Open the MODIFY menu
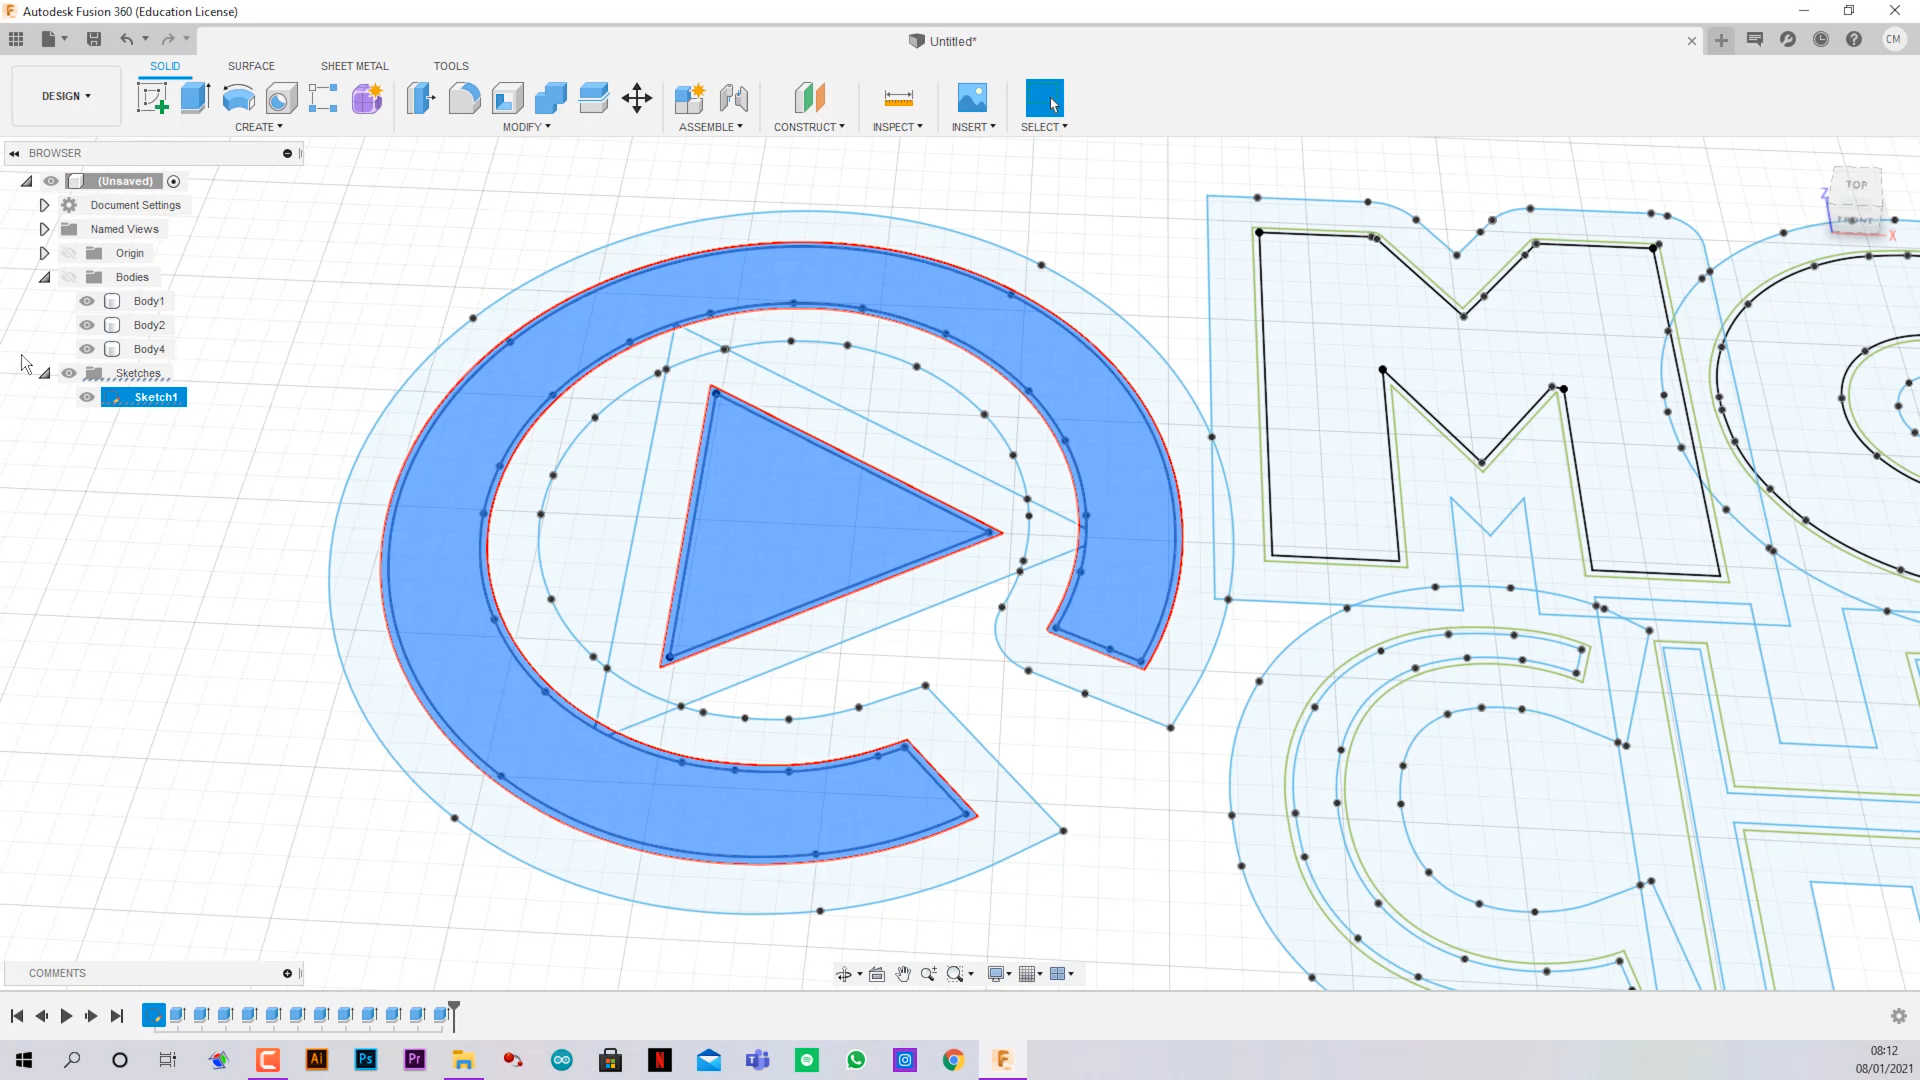Screen dimensions: 1920x1080 click(x=526, y=127)
